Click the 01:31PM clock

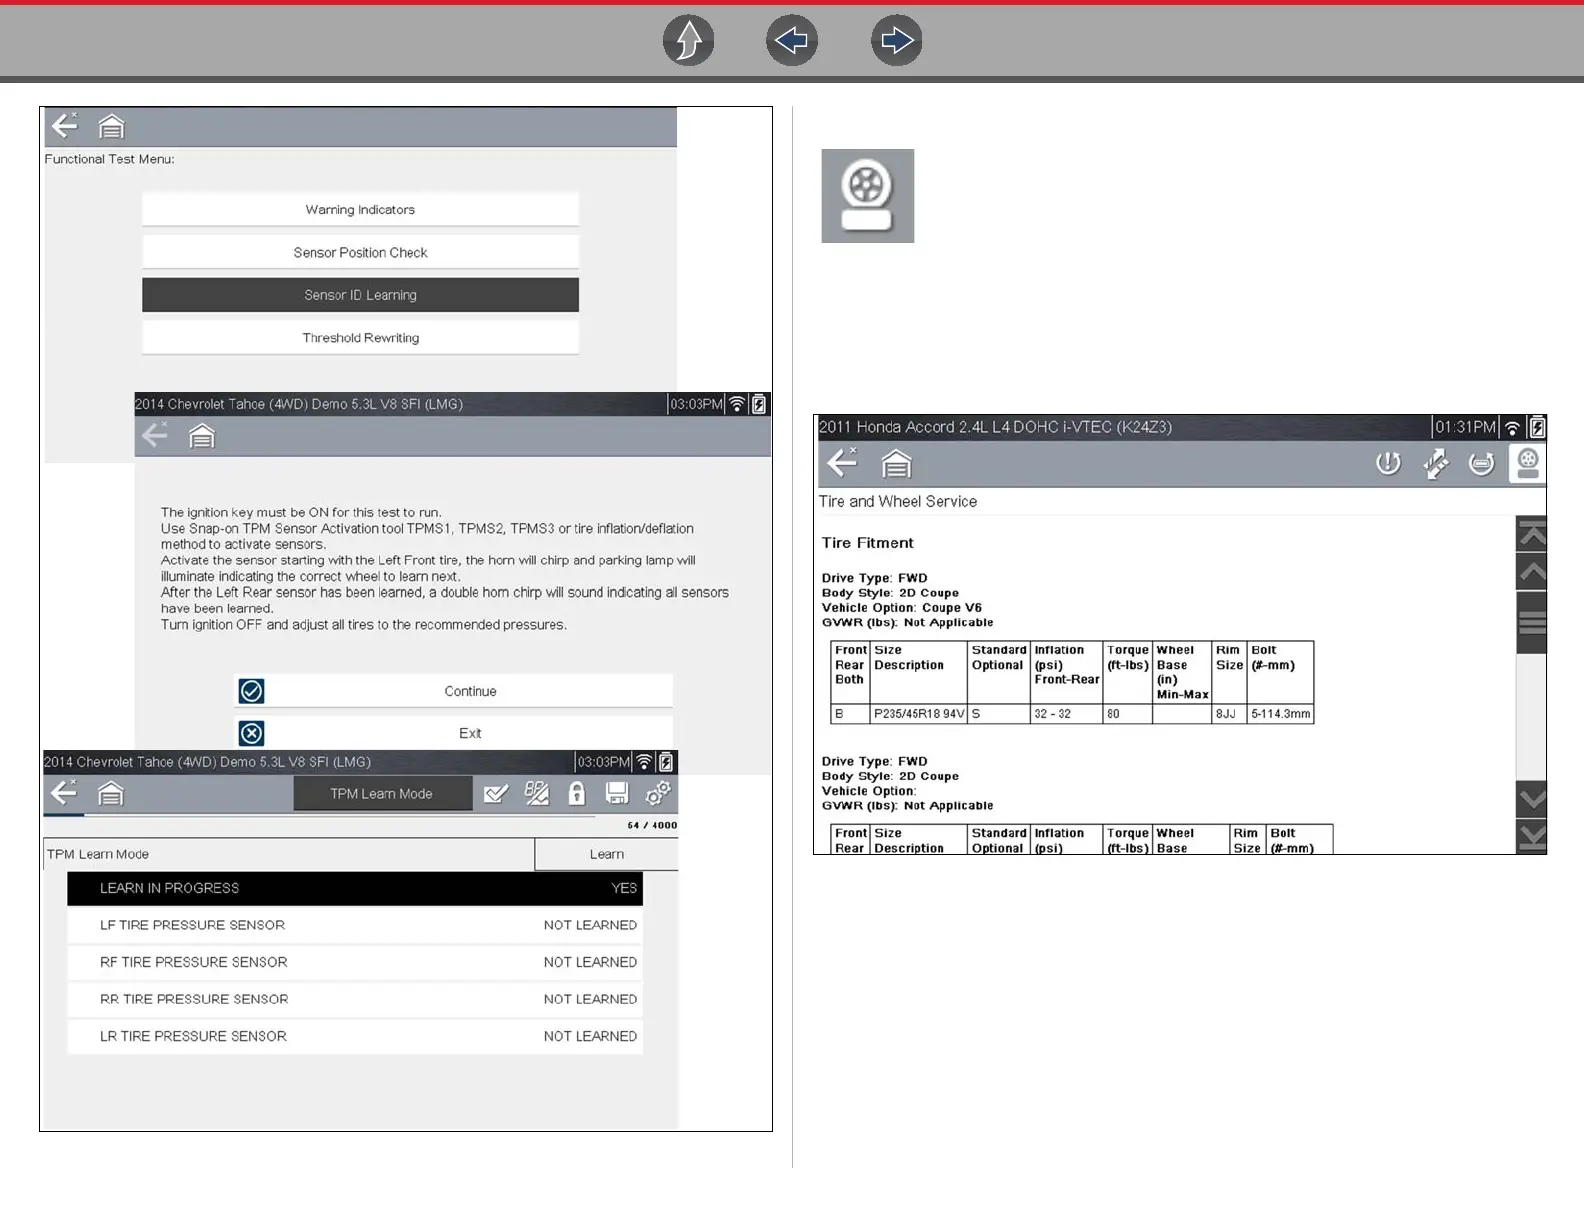click(1466, 427)
